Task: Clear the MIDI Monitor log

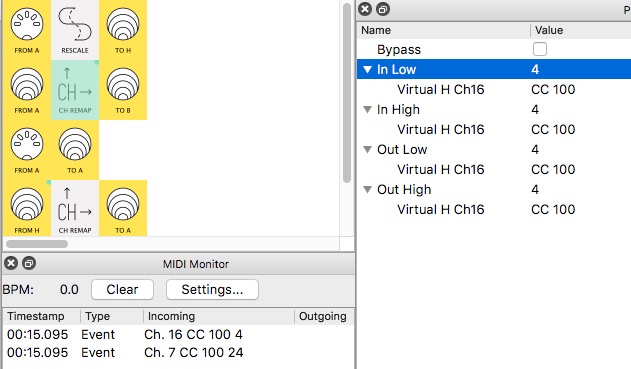Action: 122,289
